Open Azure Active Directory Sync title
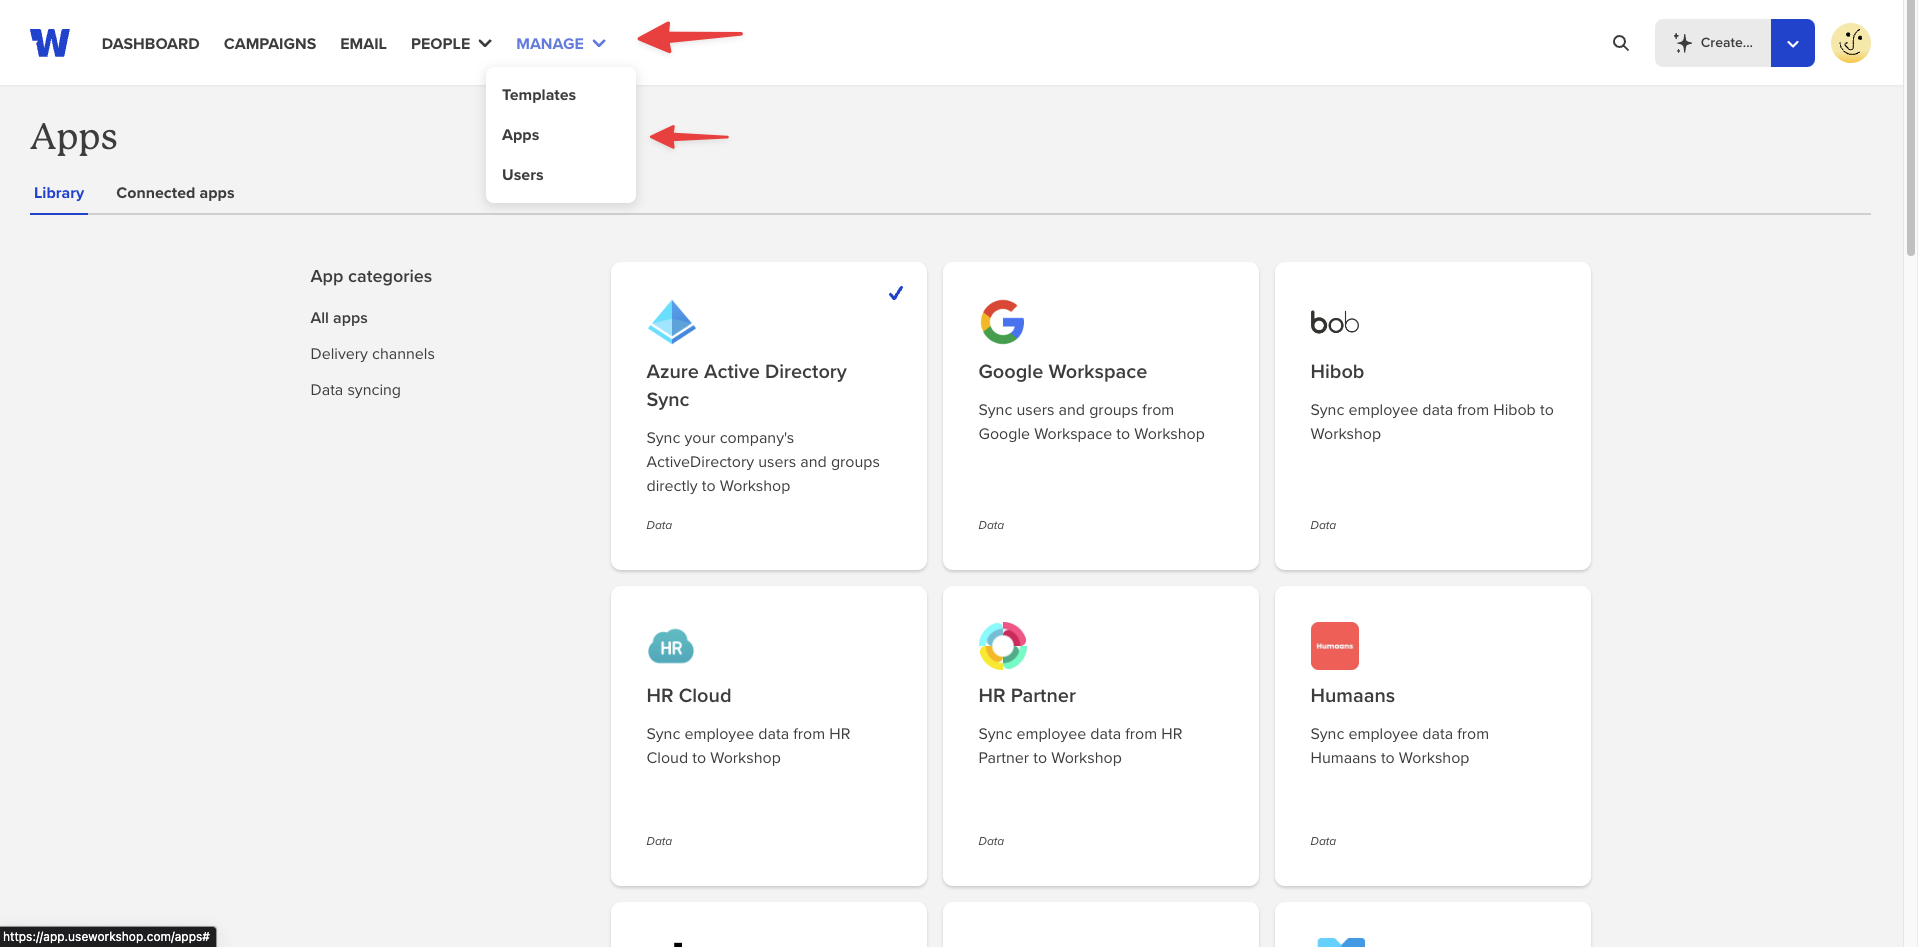 (746, 385)
